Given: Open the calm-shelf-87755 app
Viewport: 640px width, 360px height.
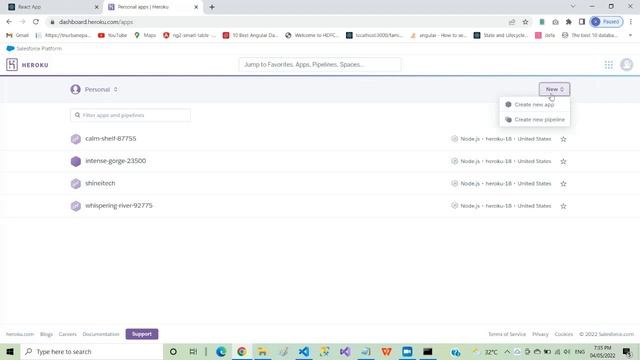Looking at the screenshot, I should click(x=111, y=138).
